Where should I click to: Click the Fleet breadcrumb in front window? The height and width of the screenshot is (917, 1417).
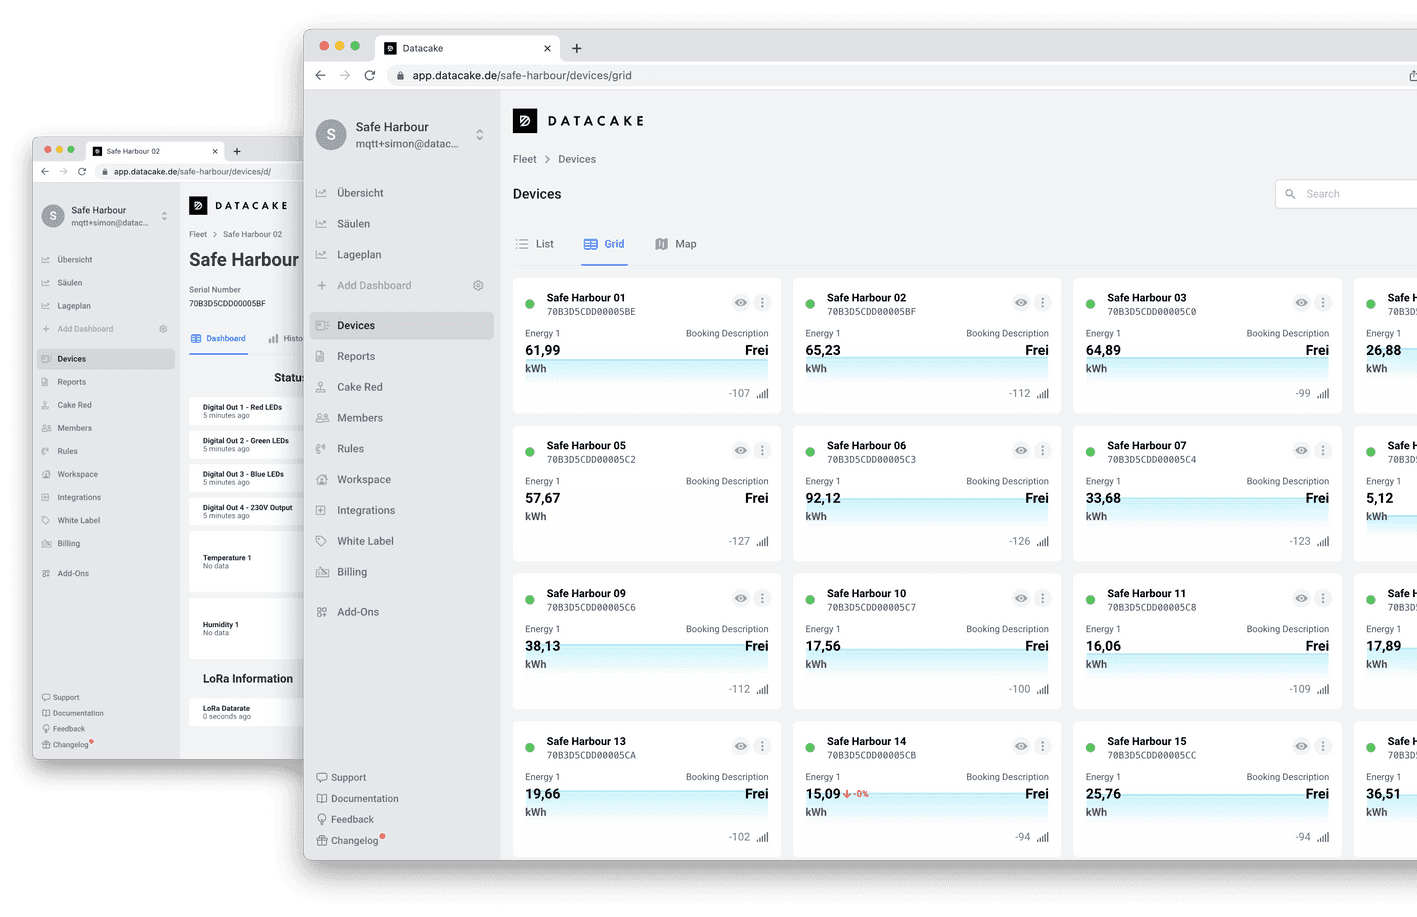pos(525,159)
